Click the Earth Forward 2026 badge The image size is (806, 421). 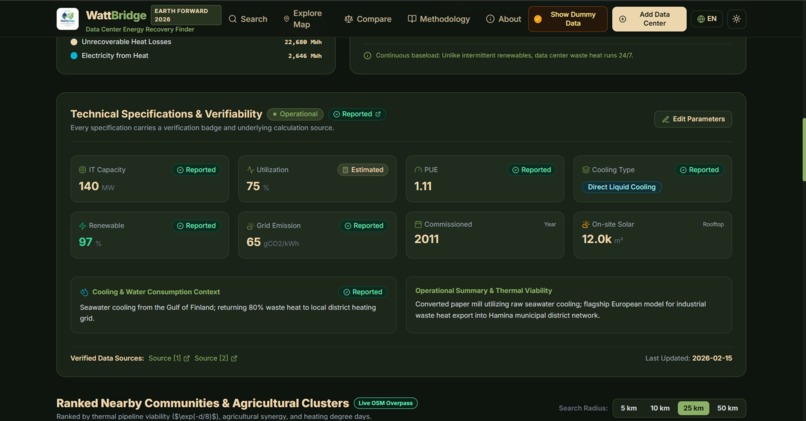(x=186, y=15)
